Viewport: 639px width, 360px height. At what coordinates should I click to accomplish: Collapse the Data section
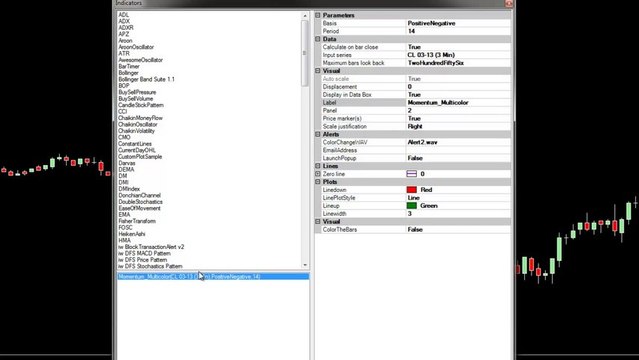[318, 39]
